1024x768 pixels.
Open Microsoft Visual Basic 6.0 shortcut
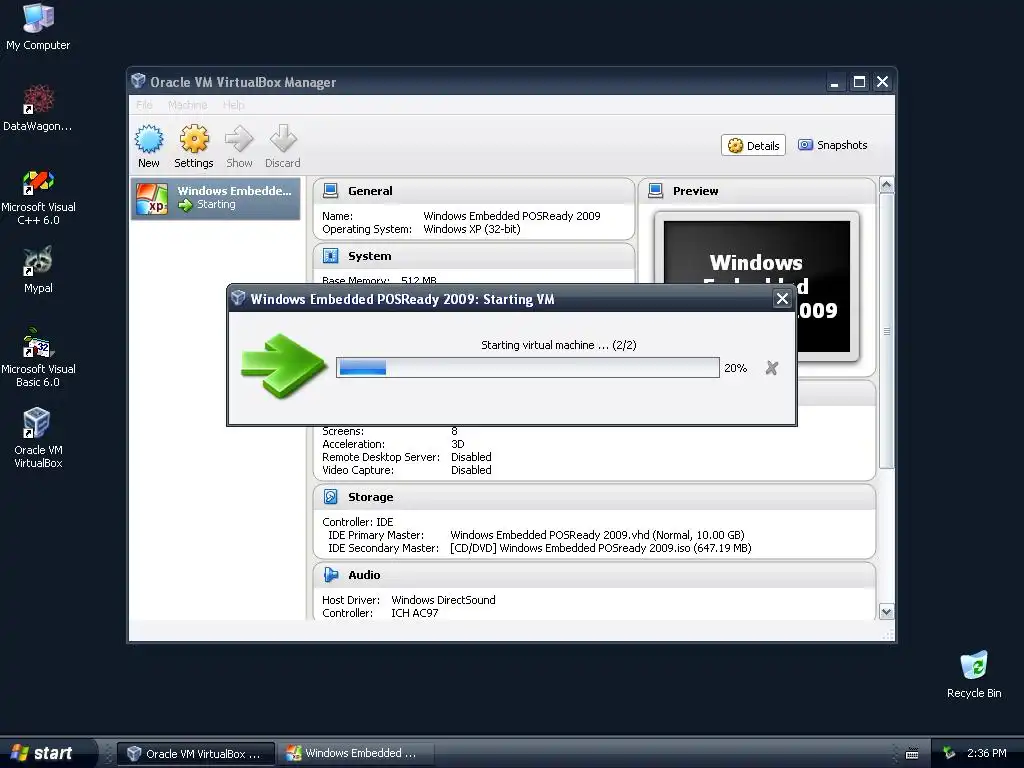38,359
